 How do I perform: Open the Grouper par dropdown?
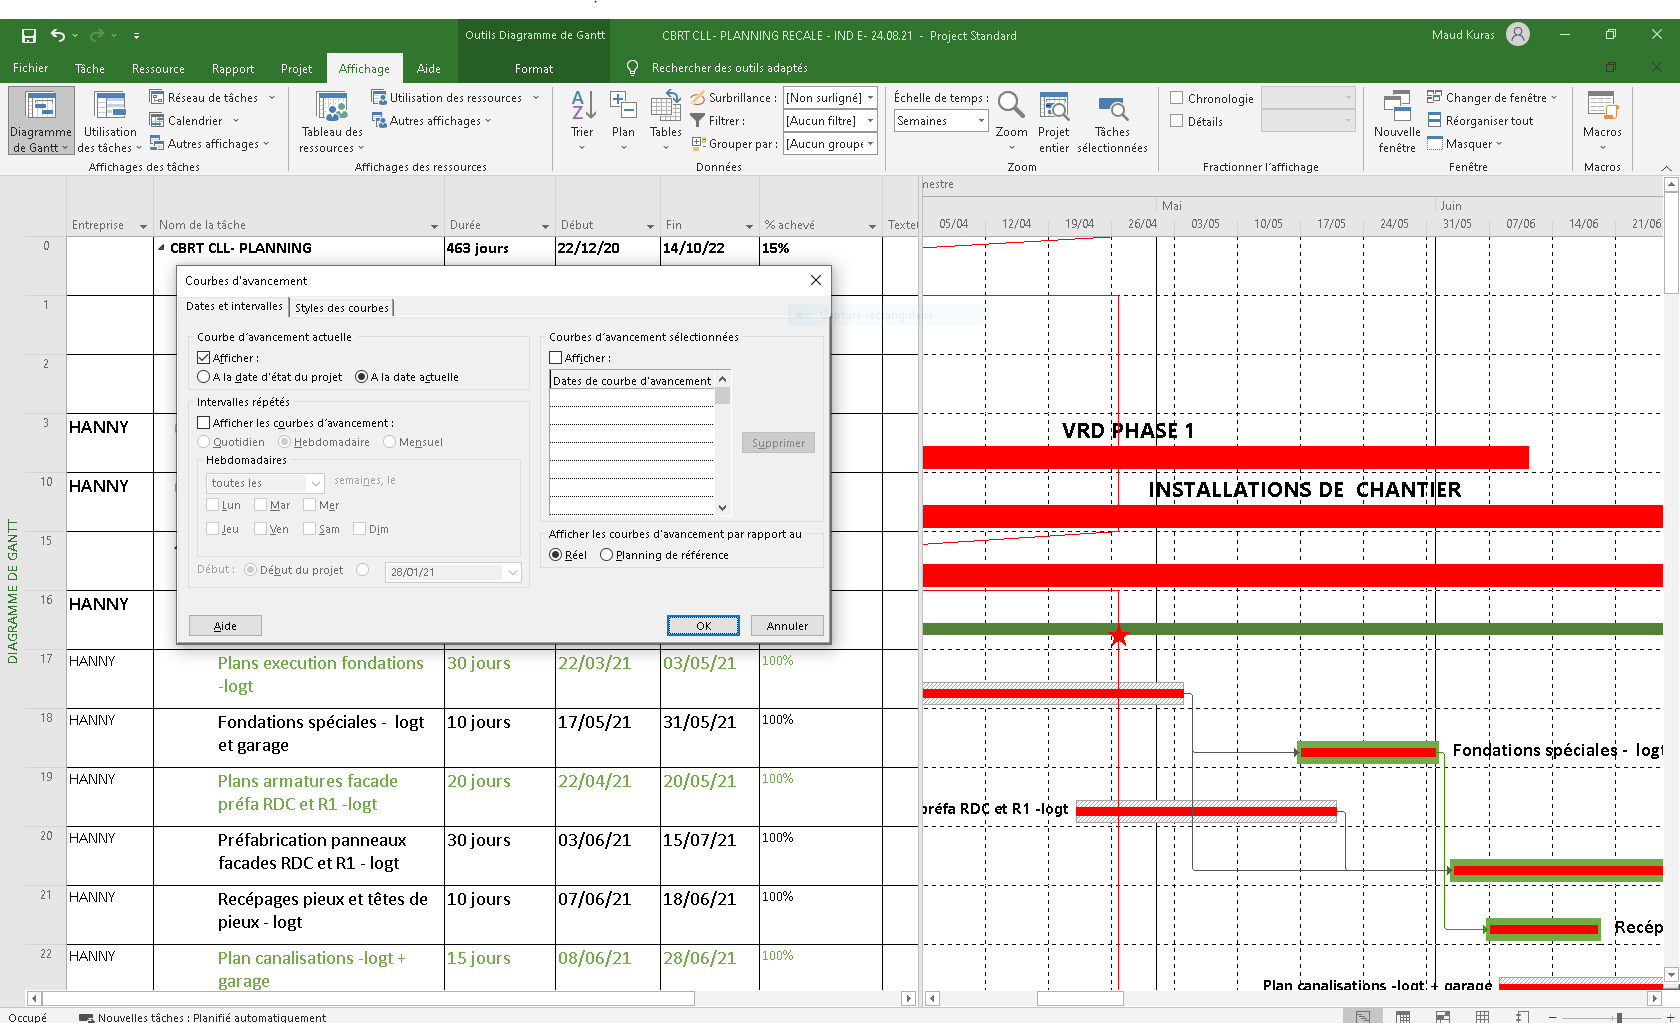point(870,144)
